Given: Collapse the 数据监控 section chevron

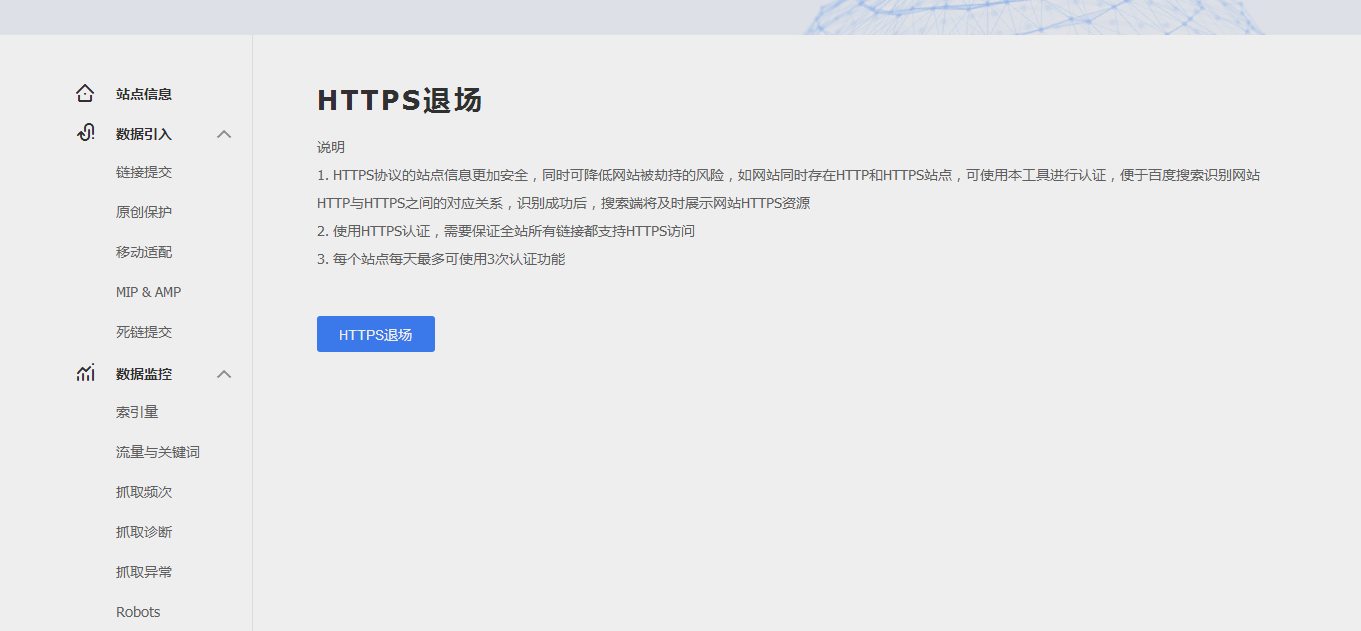Looking at the screenshot, I should tap(224, 374).
